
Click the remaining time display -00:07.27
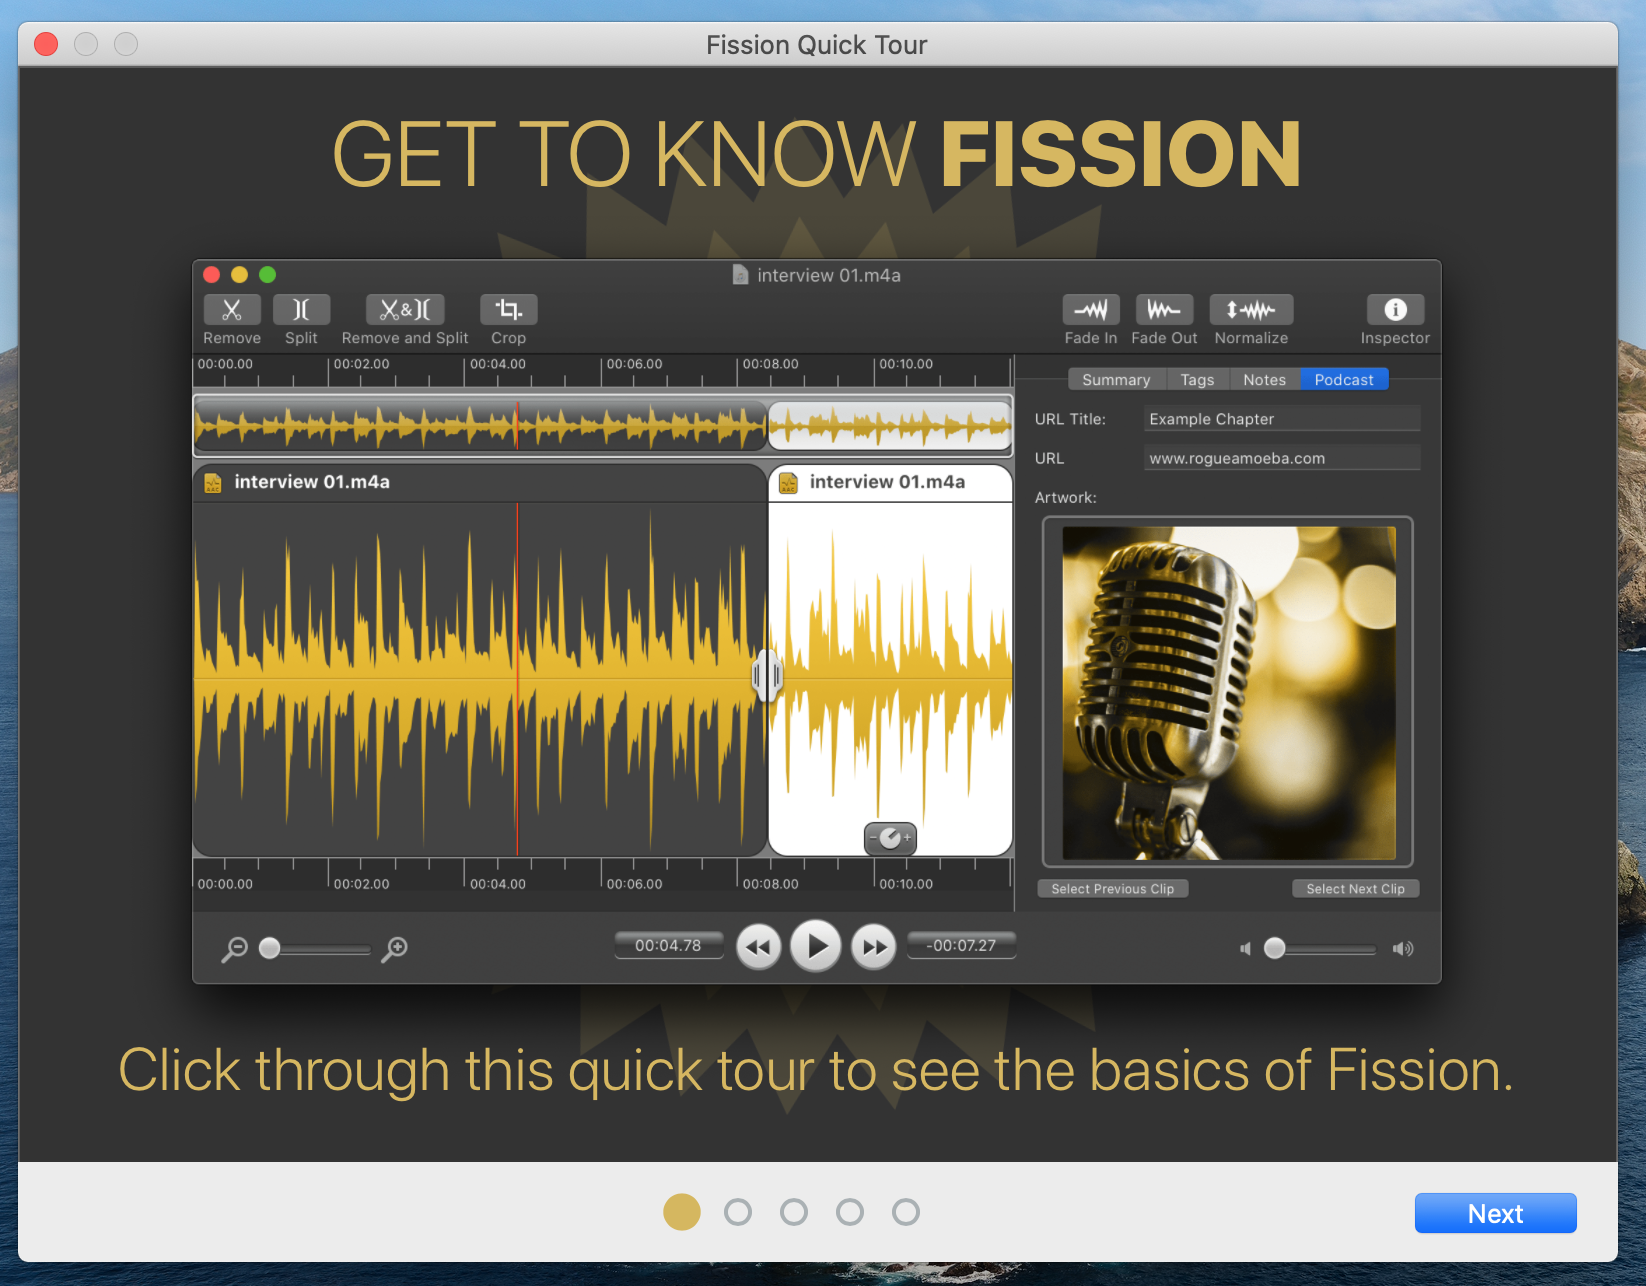pos(961,945)
